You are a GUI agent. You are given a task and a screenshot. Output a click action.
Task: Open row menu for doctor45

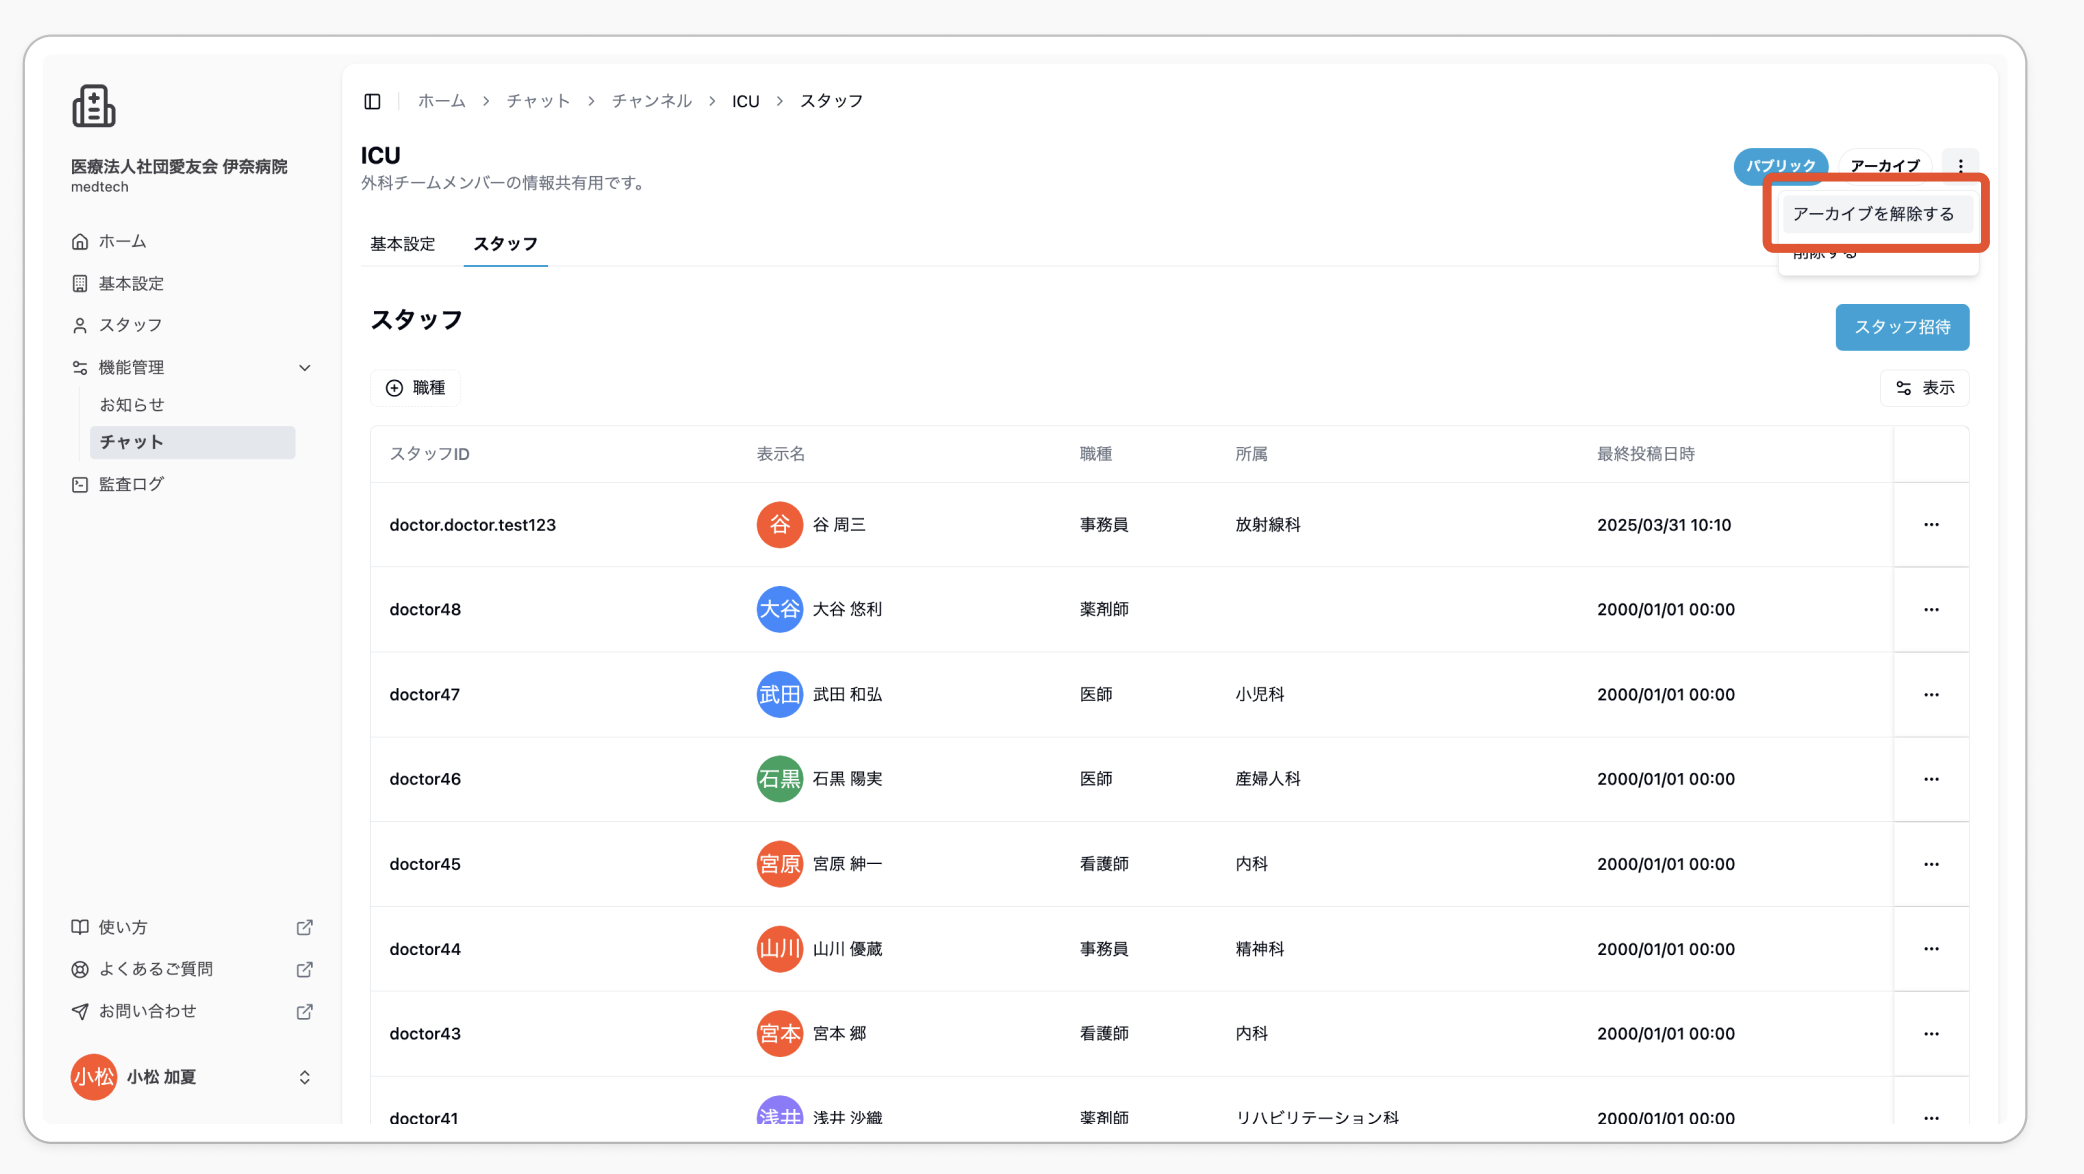[x=1931, y=864]
